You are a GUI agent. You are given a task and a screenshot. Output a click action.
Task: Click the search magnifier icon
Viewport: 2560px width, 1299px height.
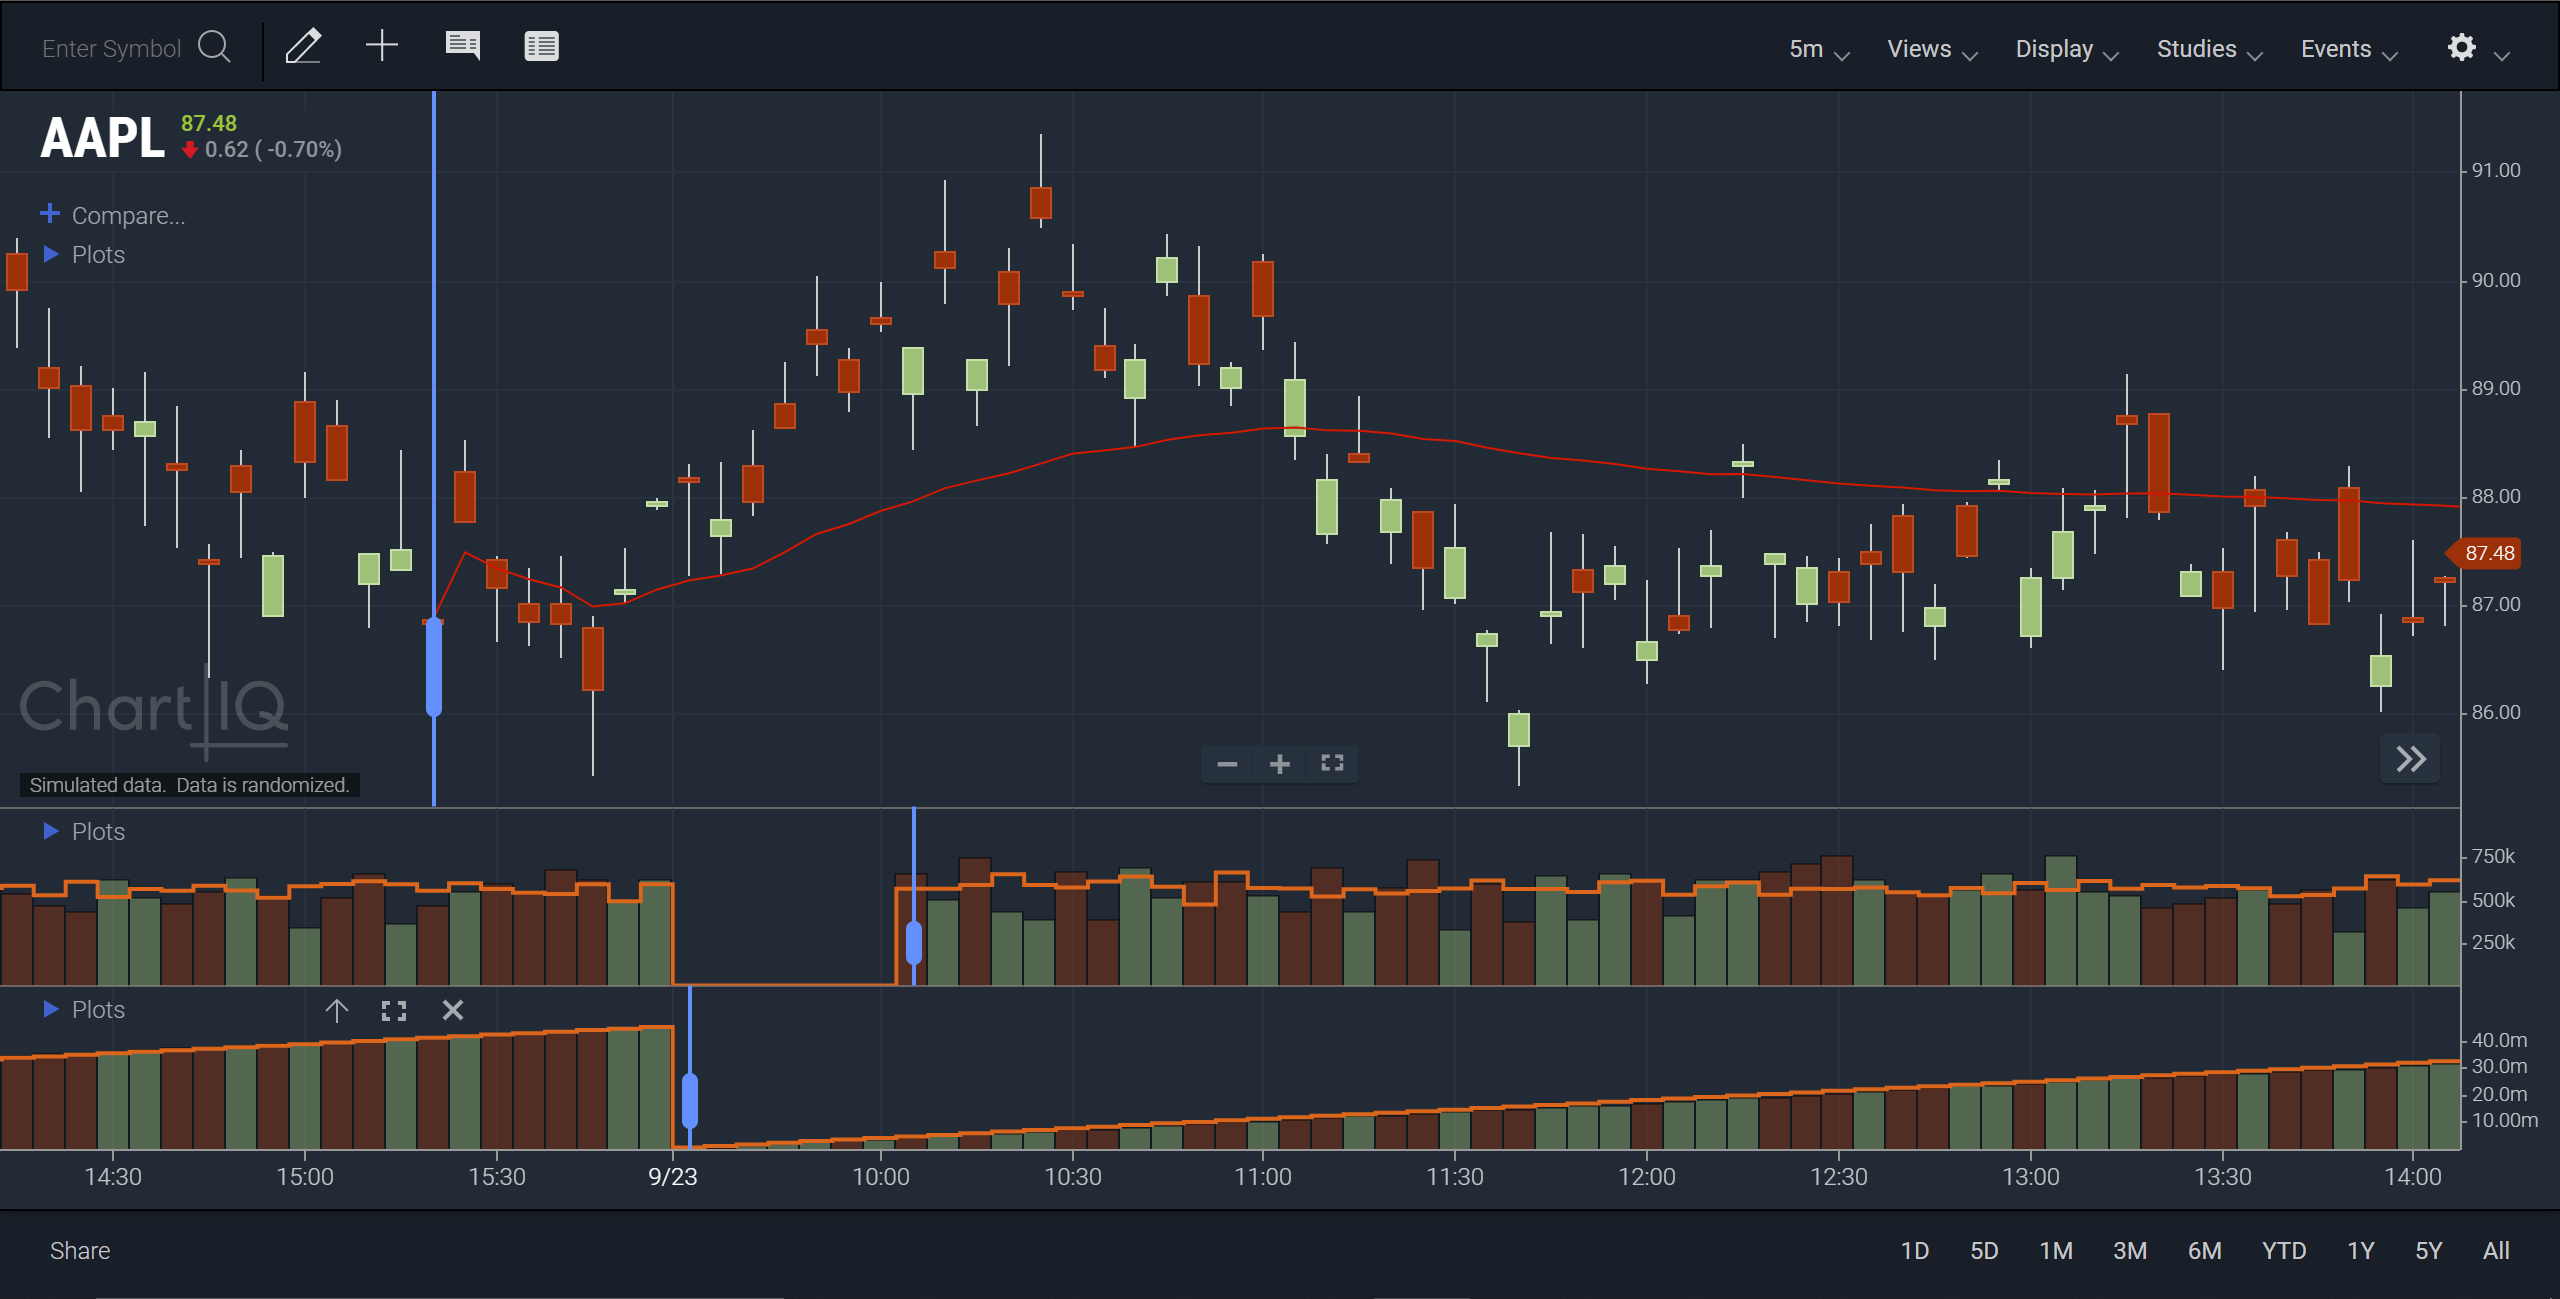click(214, 47)
